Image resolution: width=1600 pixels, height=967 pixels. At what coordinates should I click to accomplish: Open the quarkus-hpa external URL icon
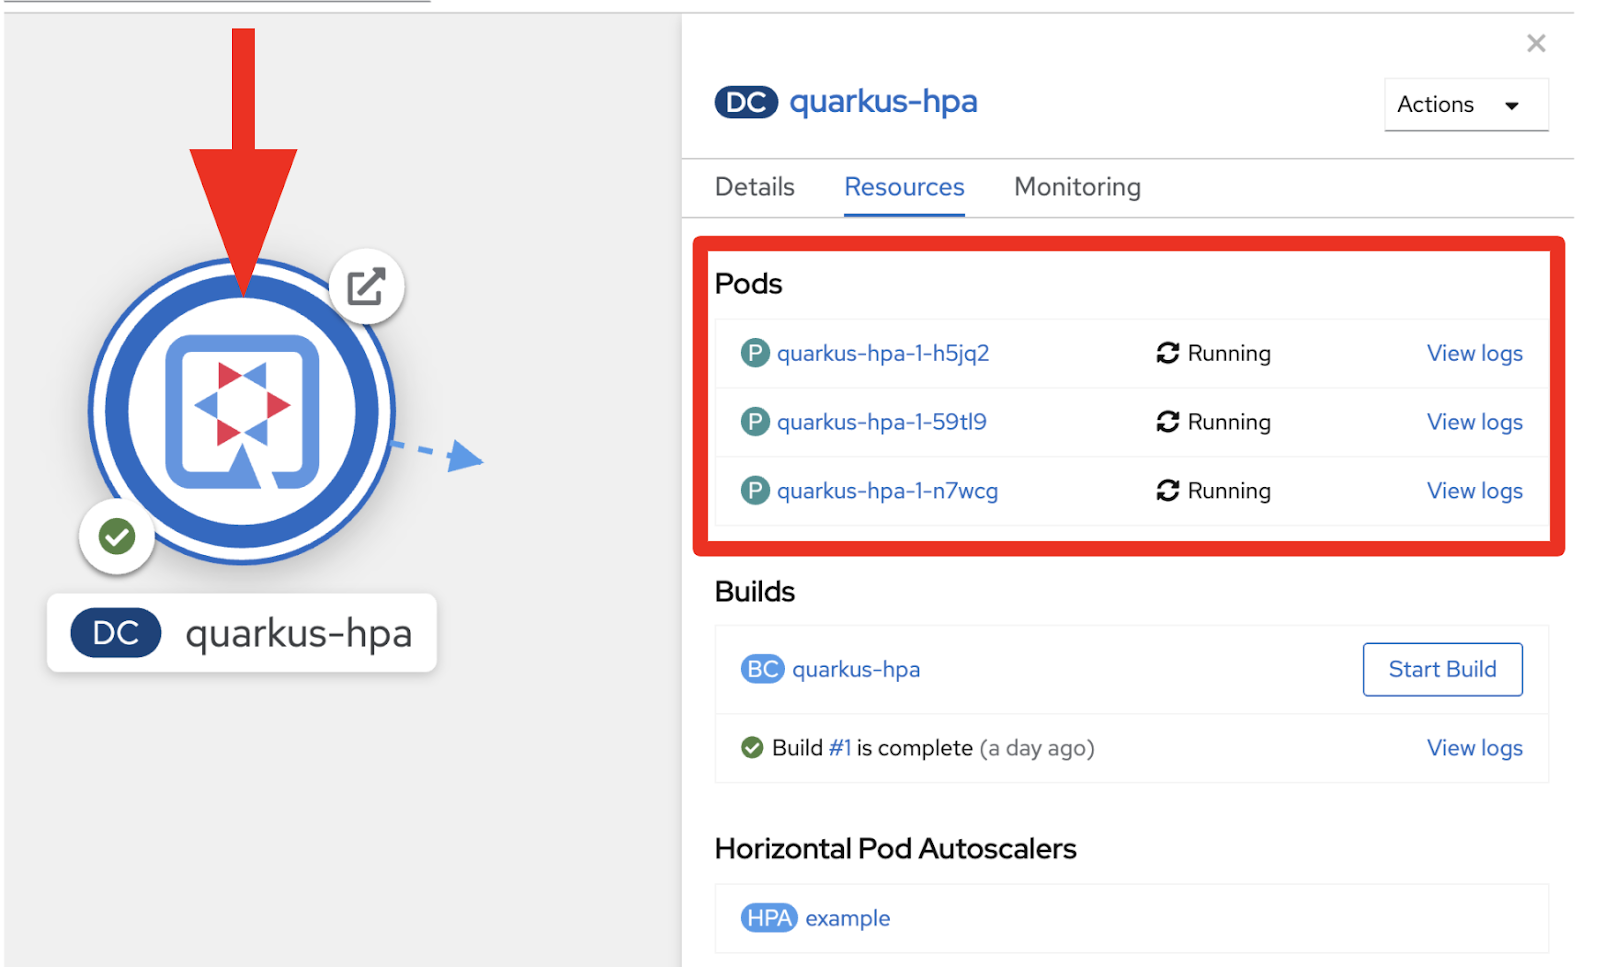point(366,286)
